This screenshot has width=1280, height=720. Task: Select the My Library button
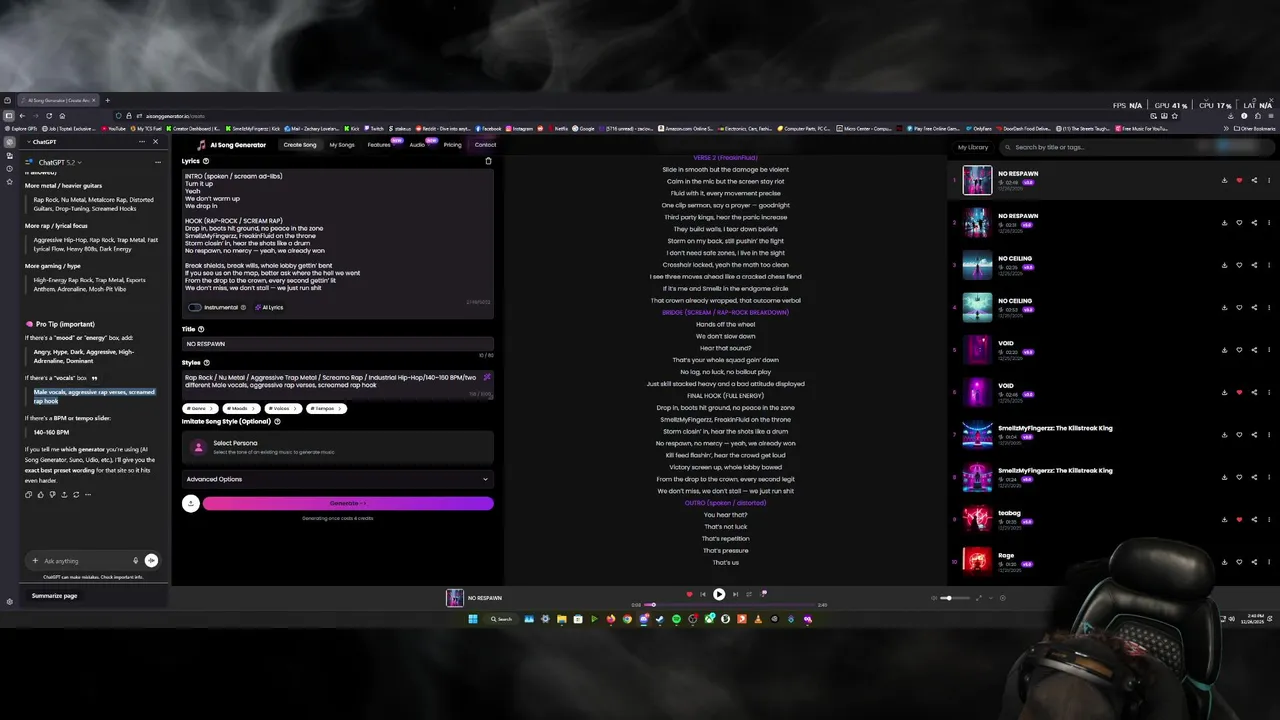973,147
